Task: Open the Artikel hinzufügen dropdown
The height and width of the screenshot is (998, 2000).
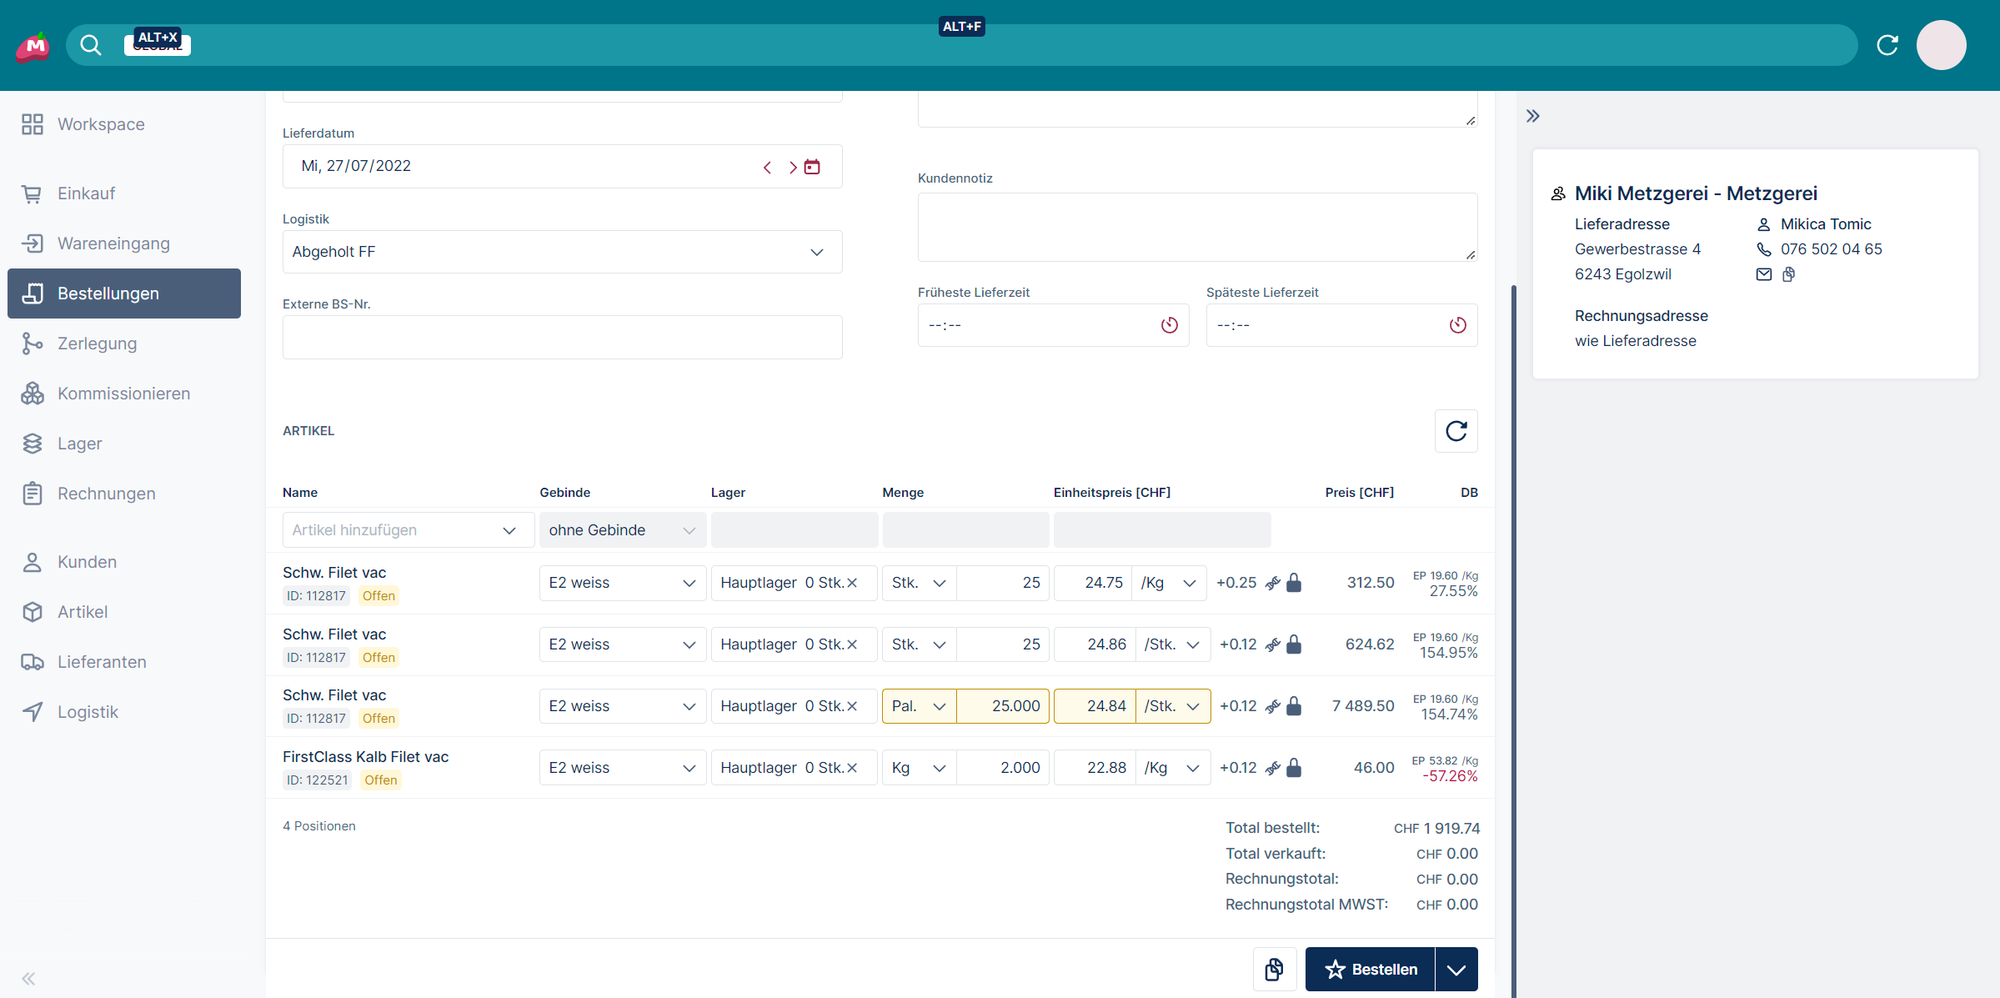Action: pos(509,530)
